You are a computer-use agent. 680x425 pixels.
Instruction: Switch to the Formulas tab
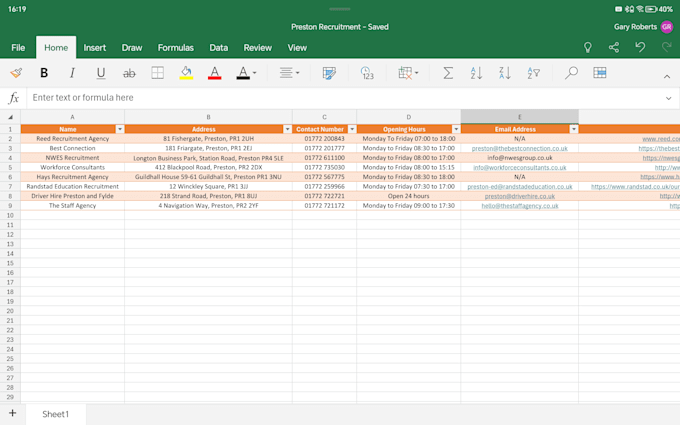176,48
